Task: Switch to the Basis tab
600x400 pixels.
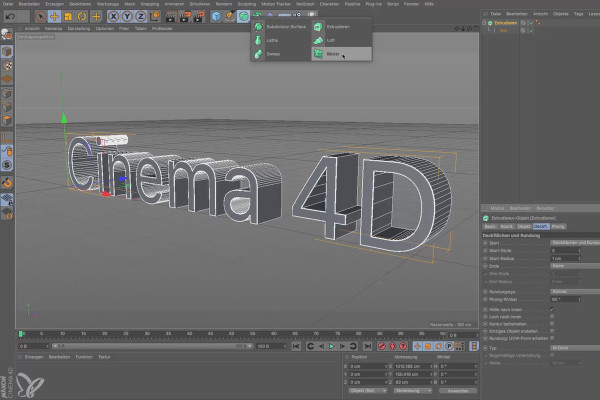Action: (x=490, y=227)
